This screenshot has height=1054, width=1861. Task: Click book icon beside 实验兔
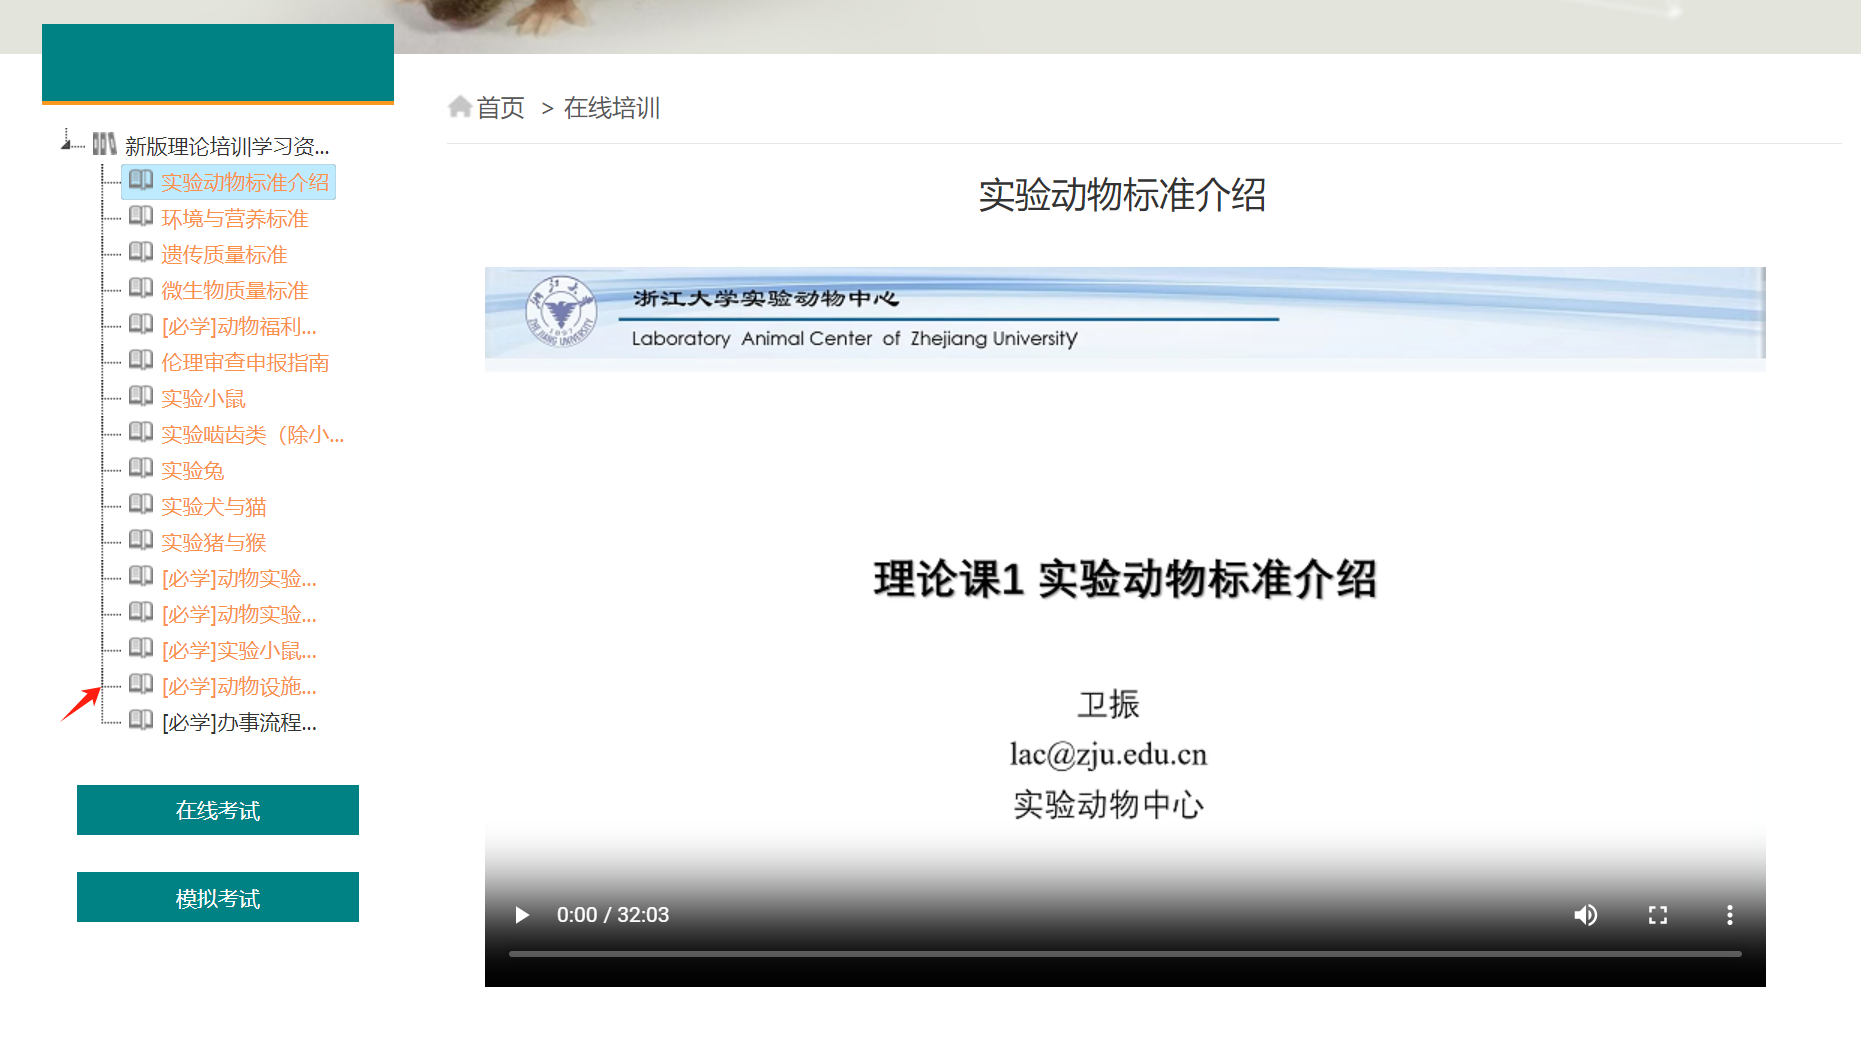[141, 469]
